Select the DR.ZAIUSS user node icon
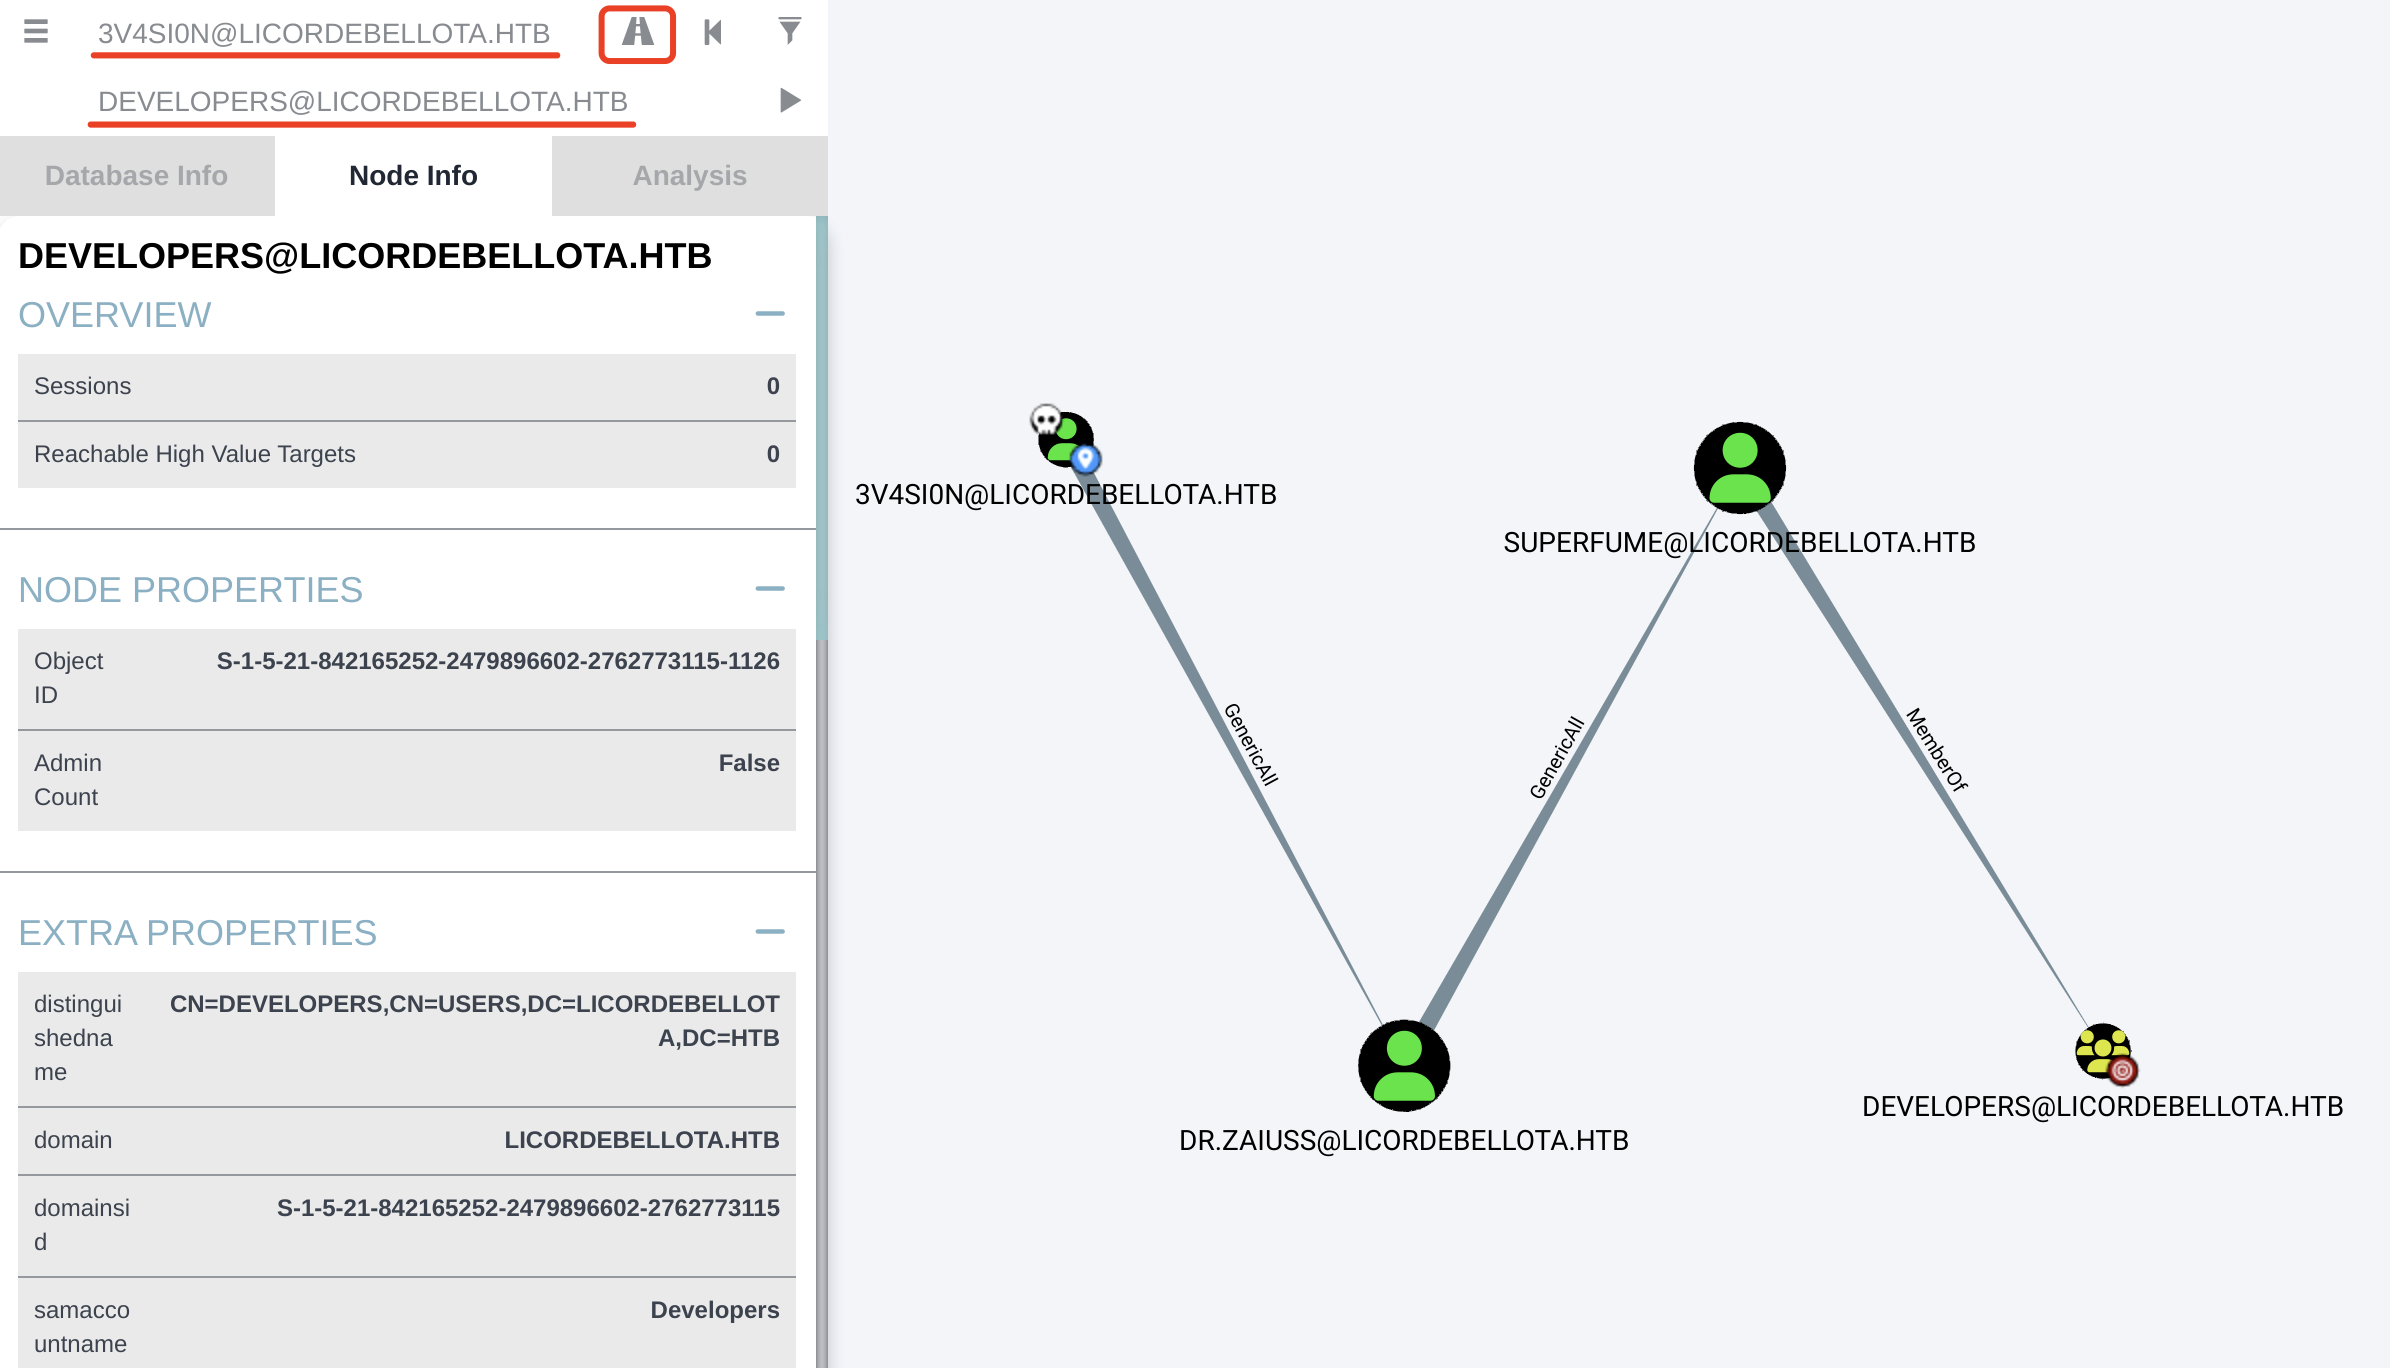 click(x=1403, y=1065)
